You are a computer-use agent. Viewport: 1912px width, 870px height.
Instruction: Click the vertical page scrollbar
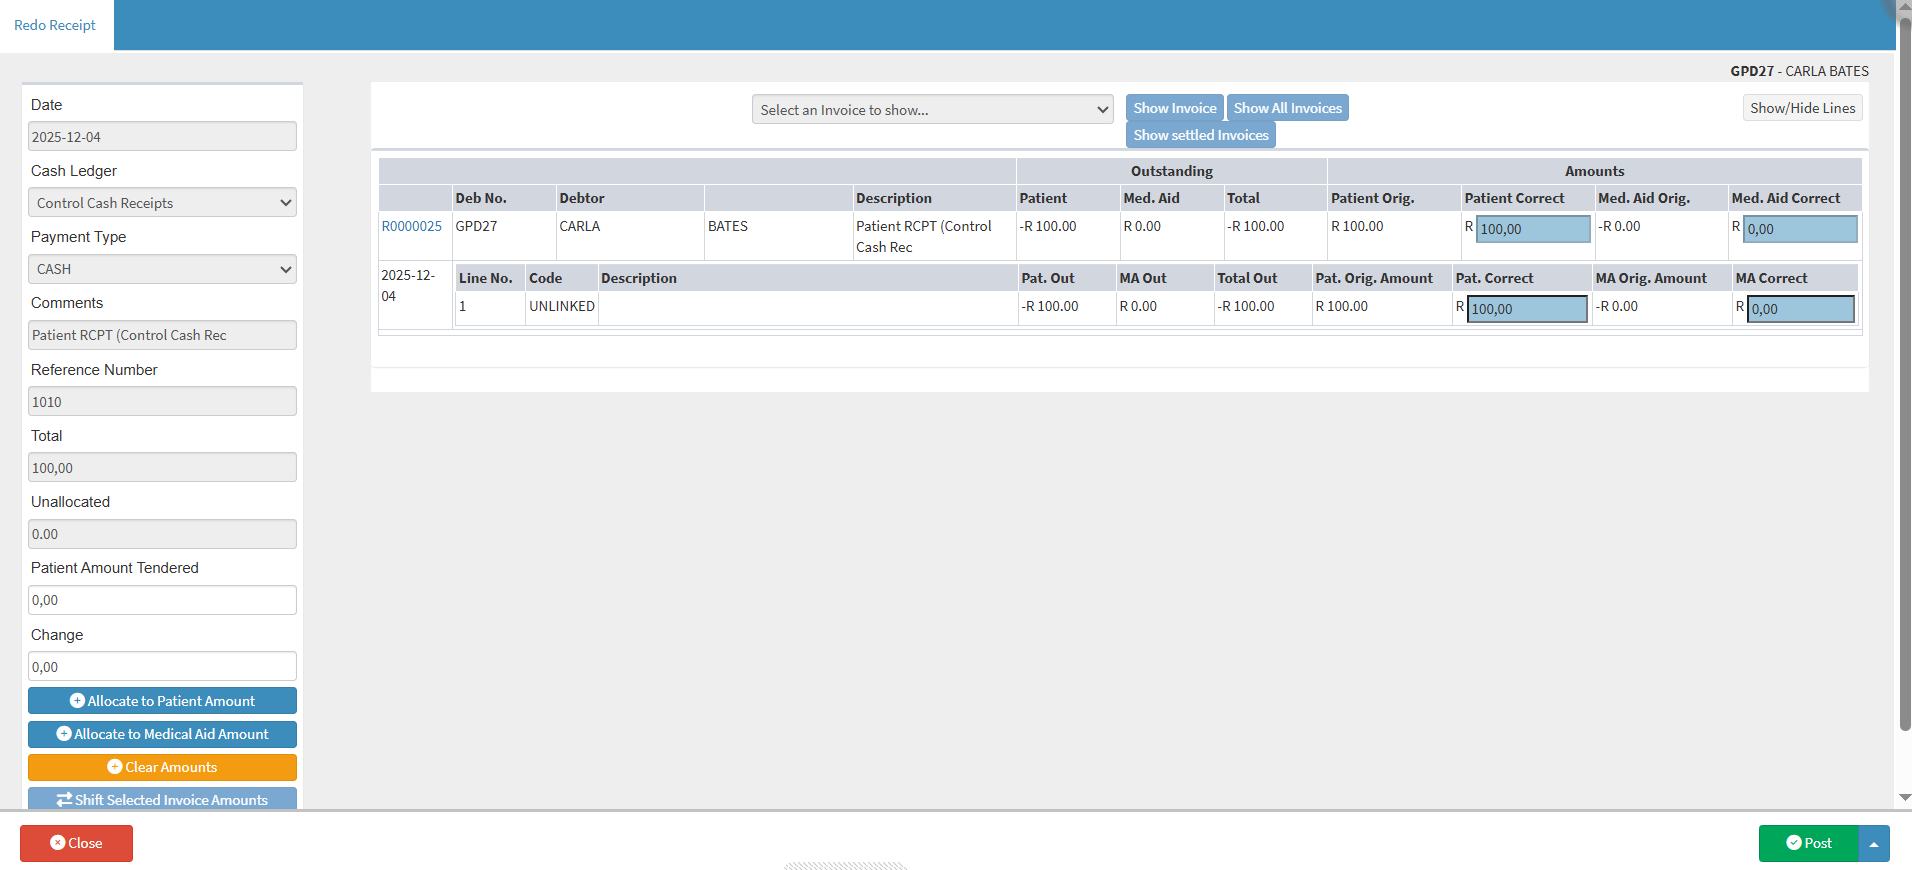[1904, 400]
